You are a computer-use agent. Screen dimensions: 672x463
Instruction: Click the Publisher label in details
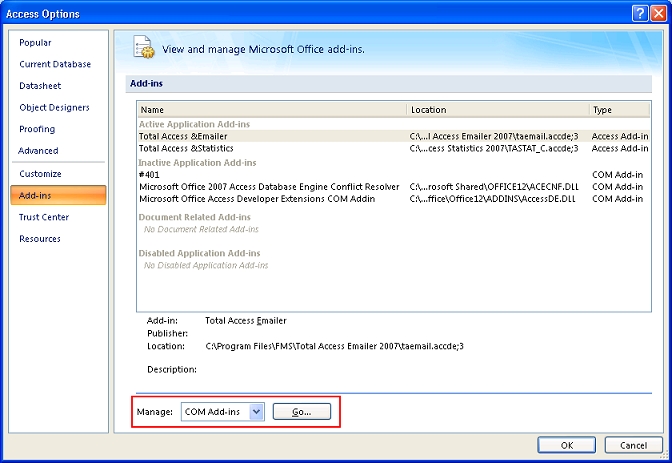[x=167, y=333]
